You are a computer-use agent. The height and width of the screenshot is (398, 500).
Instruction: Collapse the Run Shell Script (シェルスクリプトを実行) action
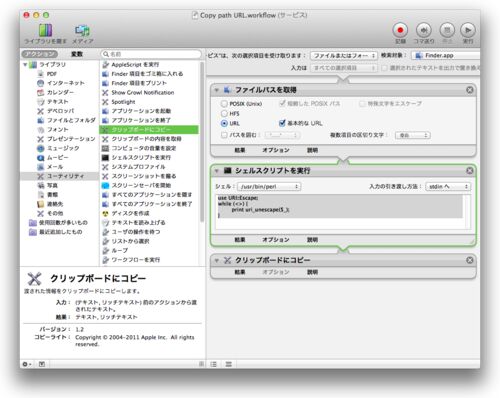217,171
